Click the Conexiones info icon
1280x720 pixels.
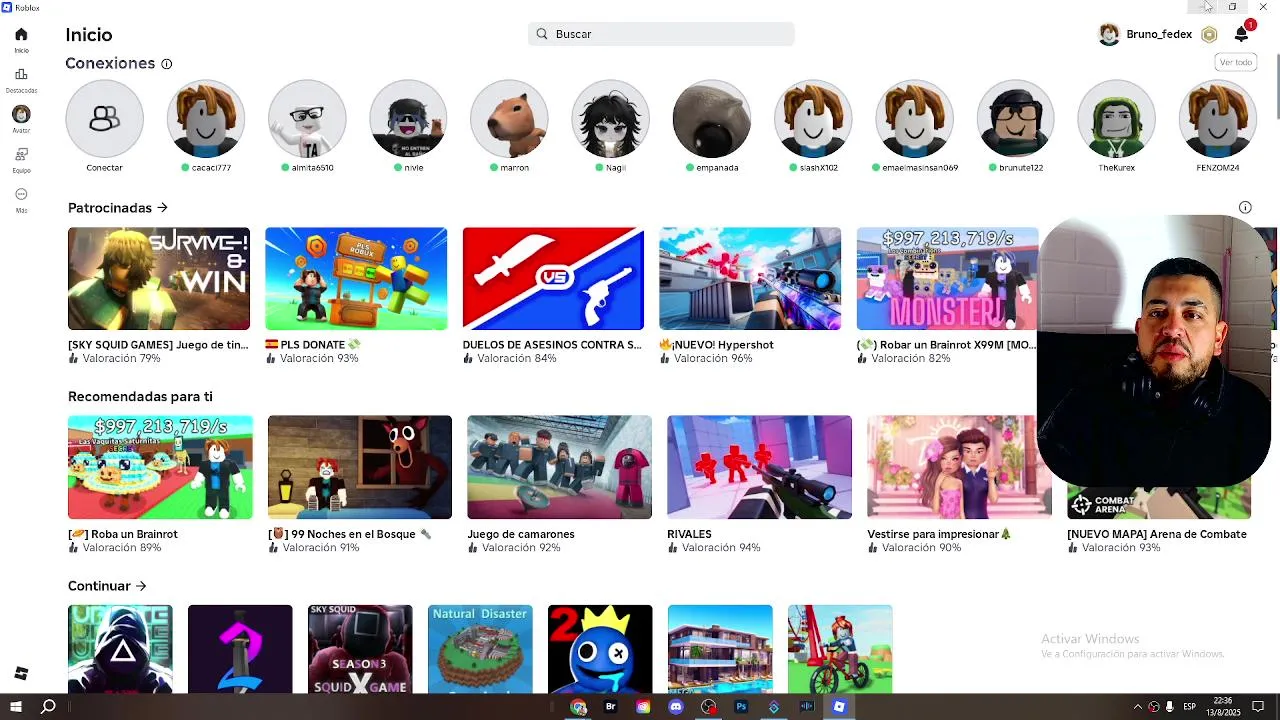(x=166, y=64)
